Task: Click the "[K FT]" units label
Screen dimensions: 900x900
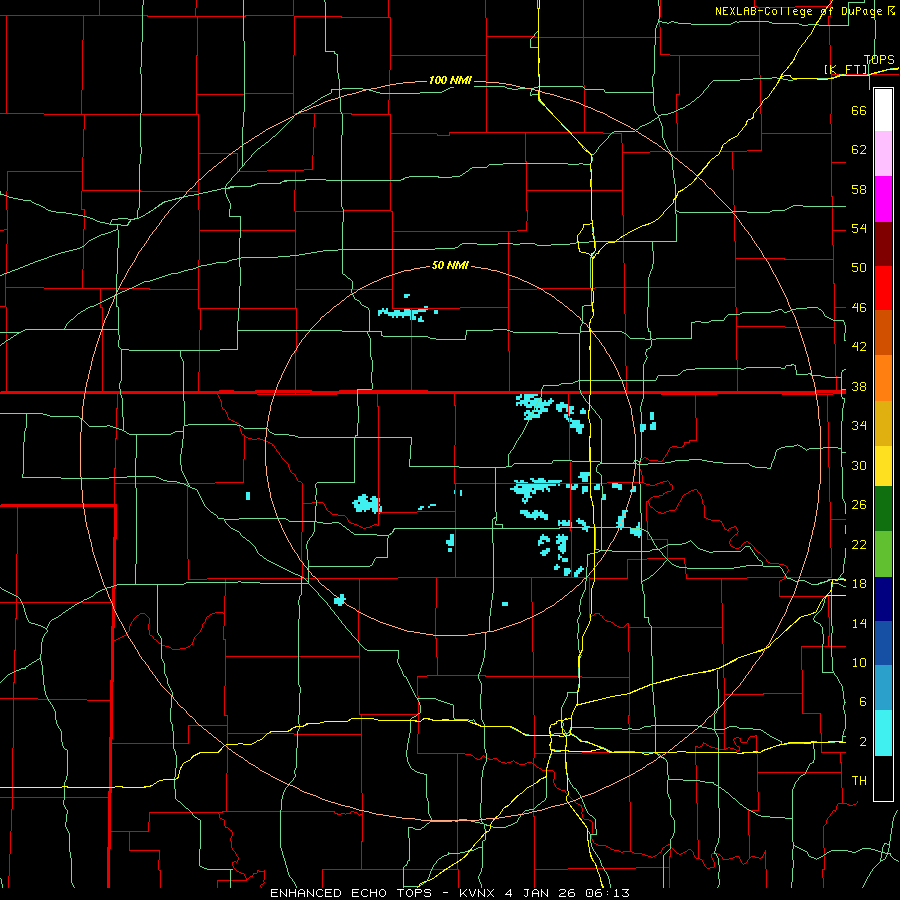Action: click(846, 69)
